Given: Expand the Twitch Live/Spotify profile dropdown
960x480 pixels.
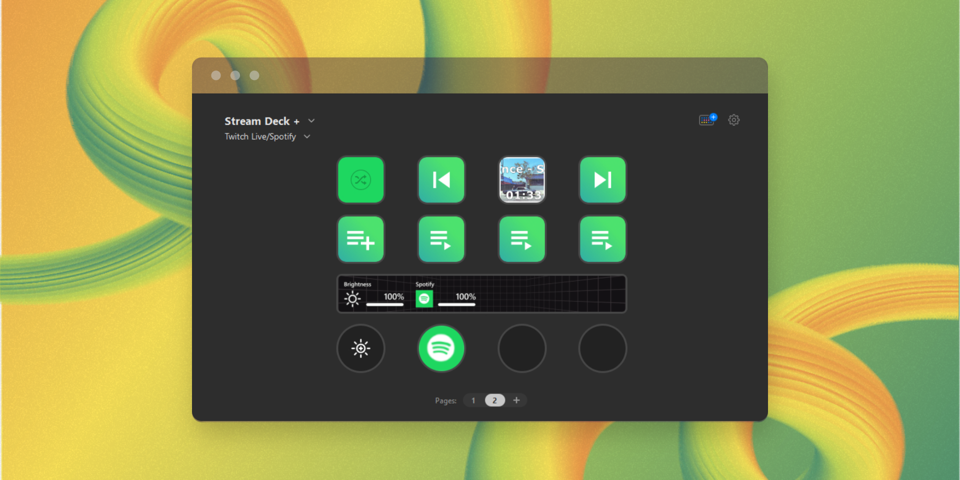Looking at the screenshot, I should [268, 137].
